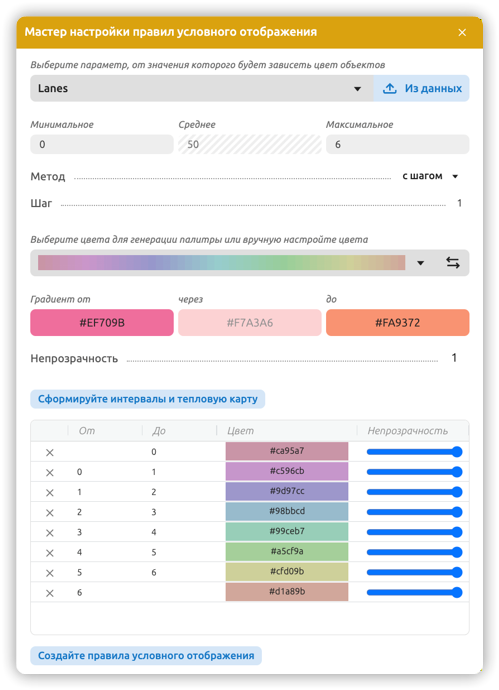Click 'Сформируйте интервалы и тепловую карту' button
Viewport: 499px width, 690px height.
147,399
